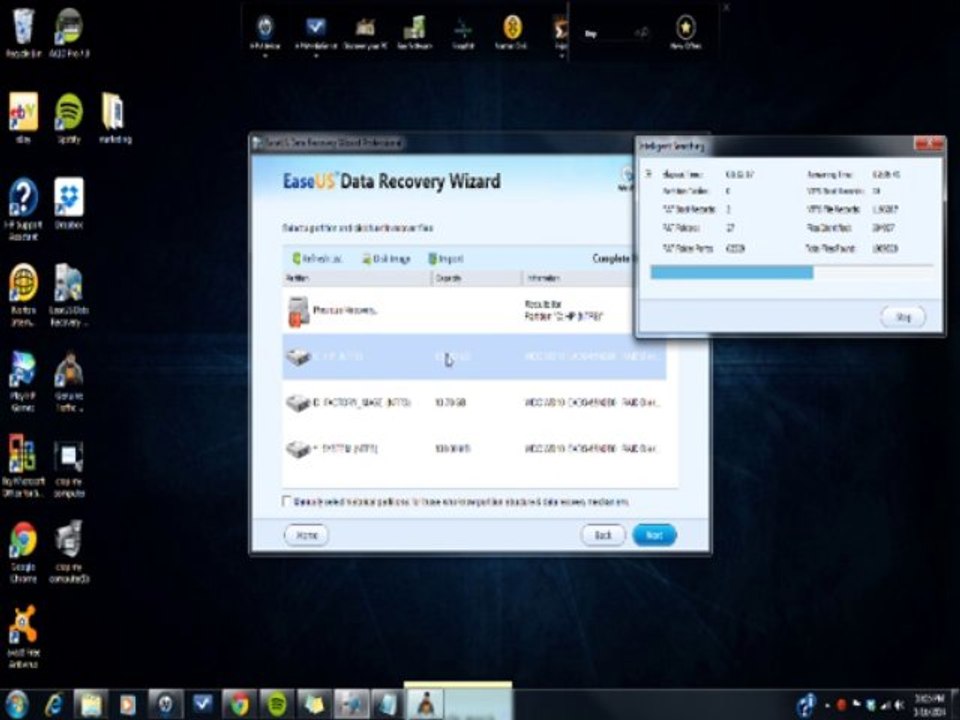Open the printer shortcut next to Recycle Bin
This screenshot has width=960, height=720.
coord(69,32)
